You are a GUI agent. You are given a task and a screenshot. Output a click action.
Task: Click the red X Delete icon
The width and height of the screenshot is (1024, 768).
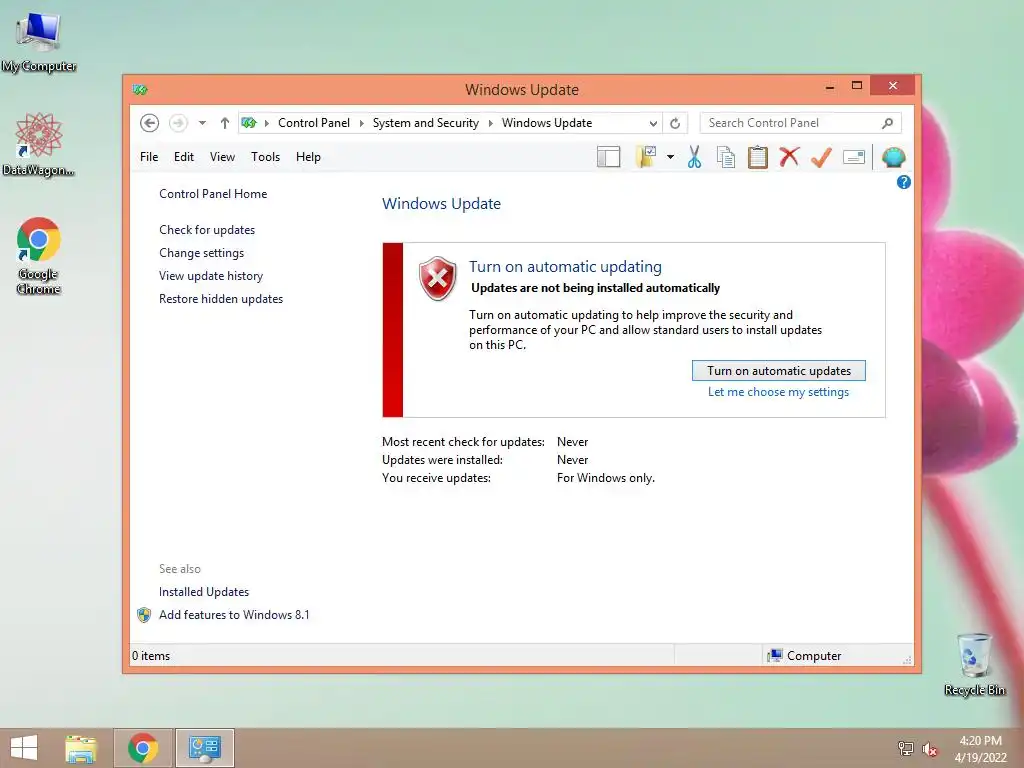point(789,157)
